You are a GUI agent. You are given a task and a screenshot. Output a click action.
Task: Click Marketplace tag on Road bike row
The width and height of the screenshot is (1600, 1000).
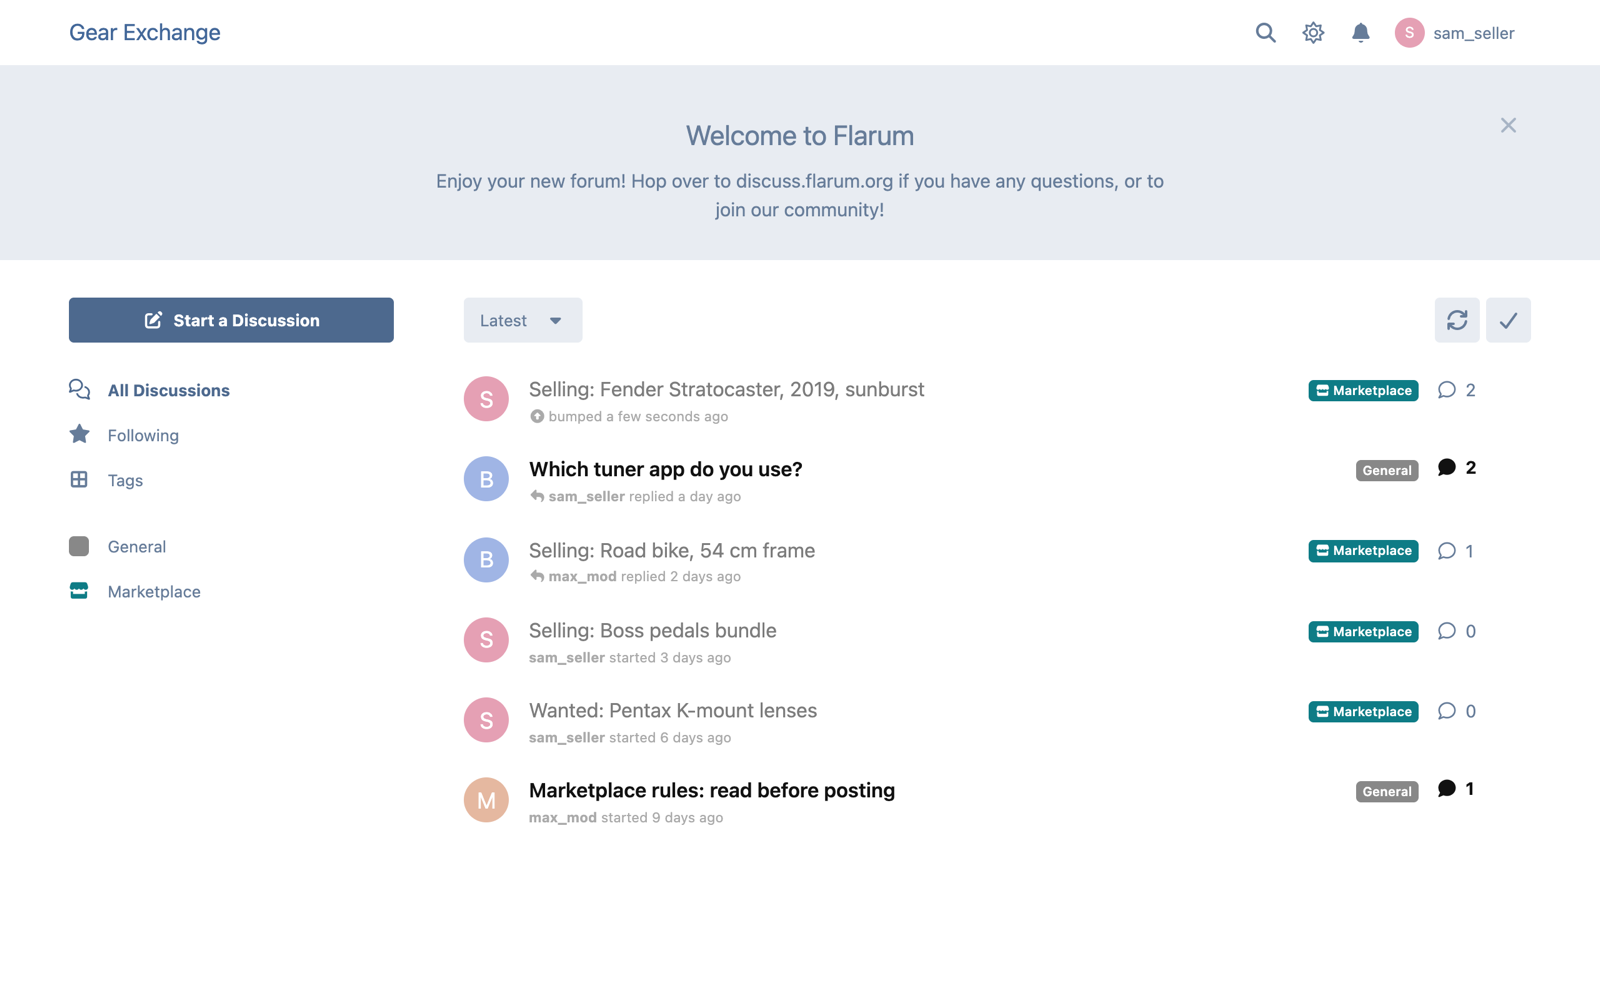(x=1363, y=551)
